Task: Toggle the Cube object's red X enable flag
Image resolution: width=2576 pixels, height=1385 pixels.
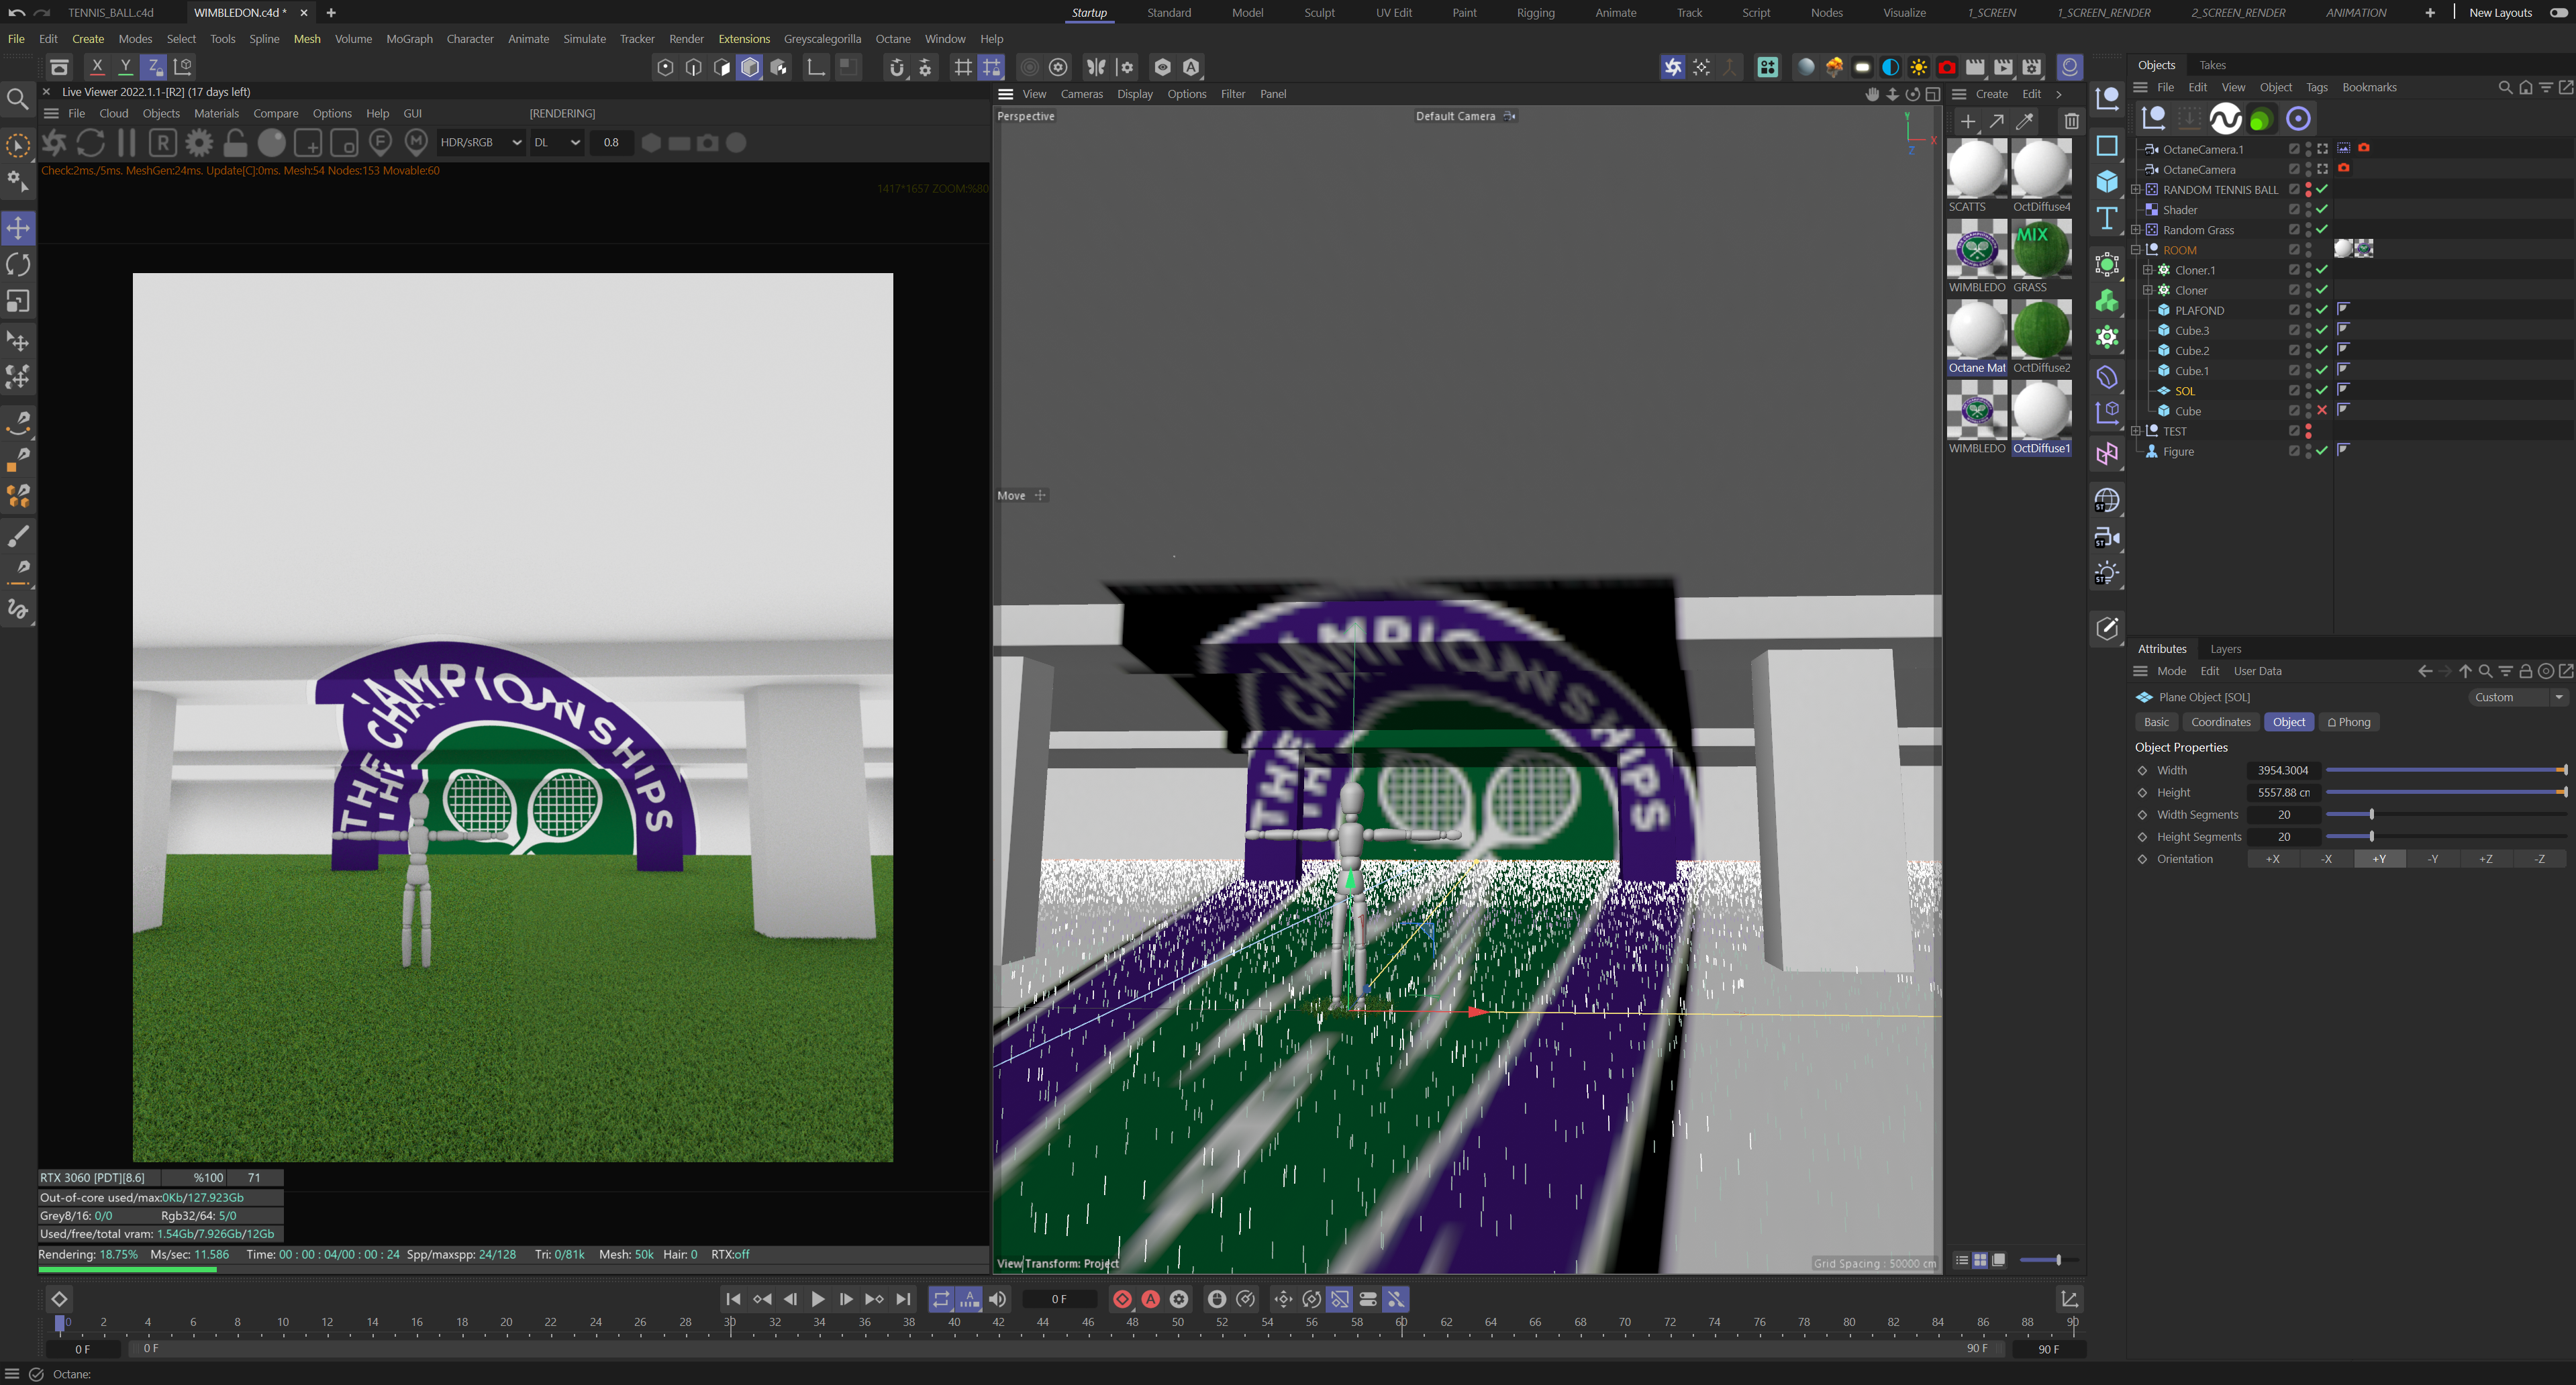Action: 2322,411
